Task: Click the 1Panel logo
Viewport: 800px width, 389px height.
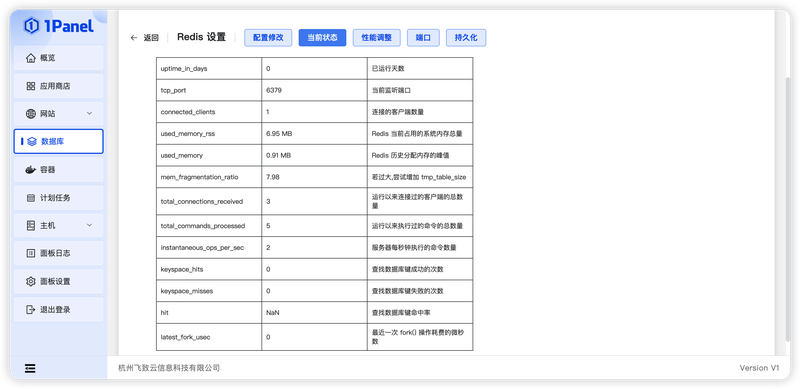Action: (x=59, y=26)
